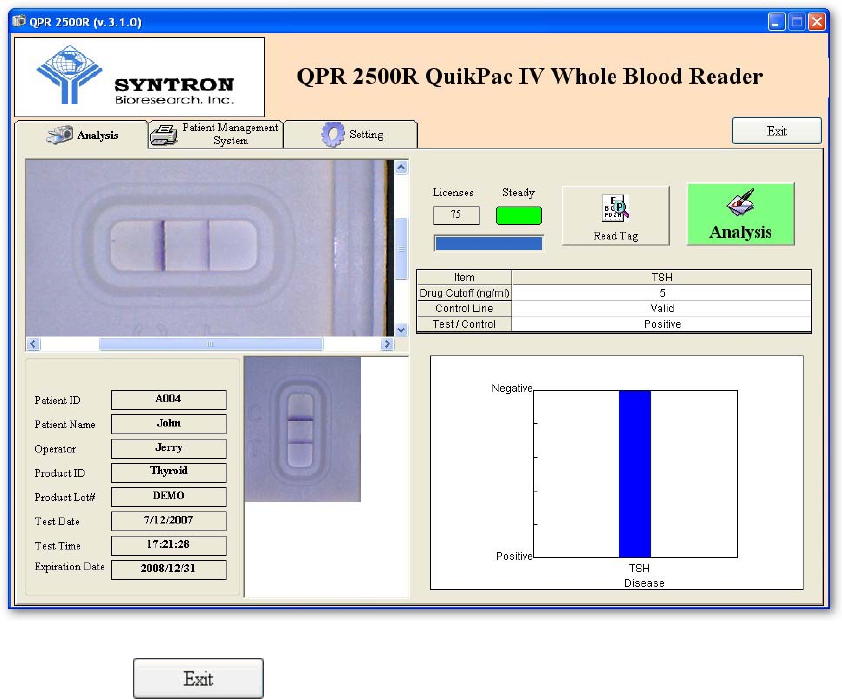Click the image scroll up arrow
Screen dimensions: 842x699
pos(401,168)
